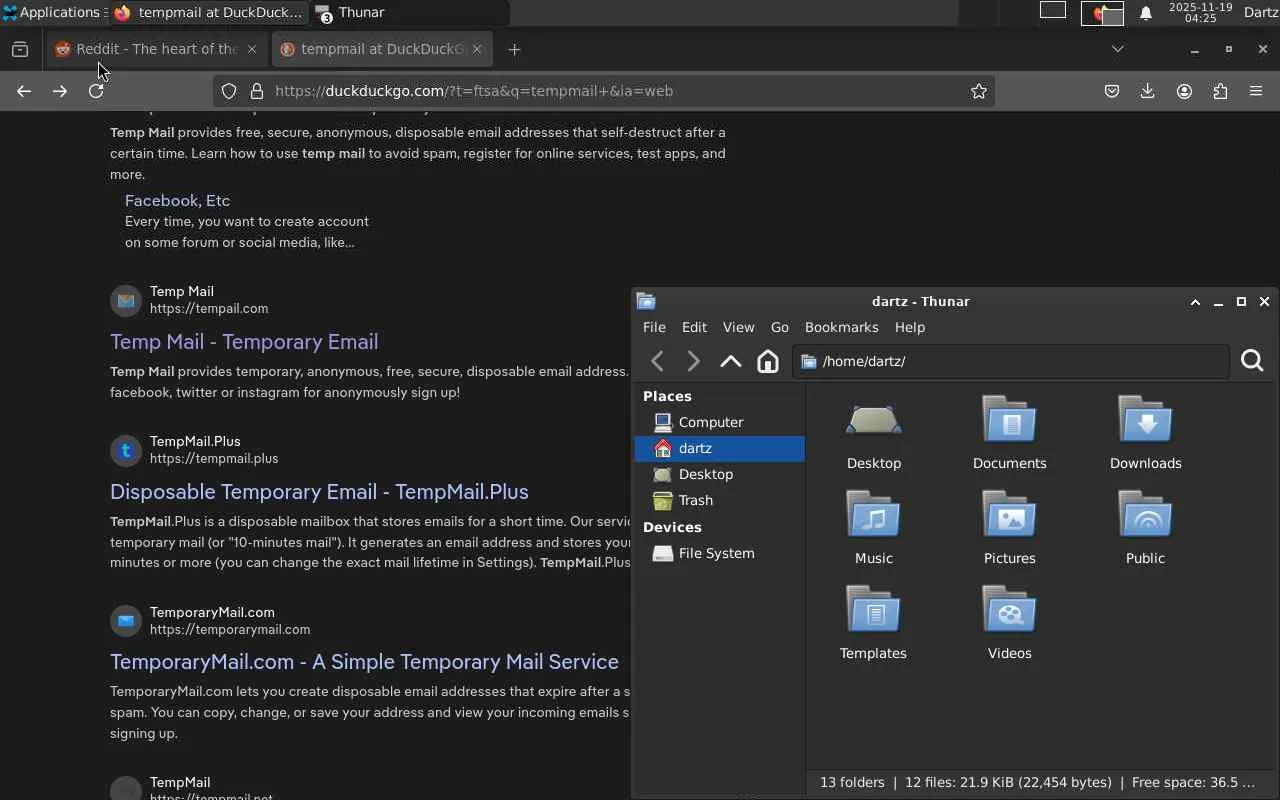The height and width of the screenshot is (800, 1280).
Task: Go to parent folder in Thunar
Action: pos(731,361)
